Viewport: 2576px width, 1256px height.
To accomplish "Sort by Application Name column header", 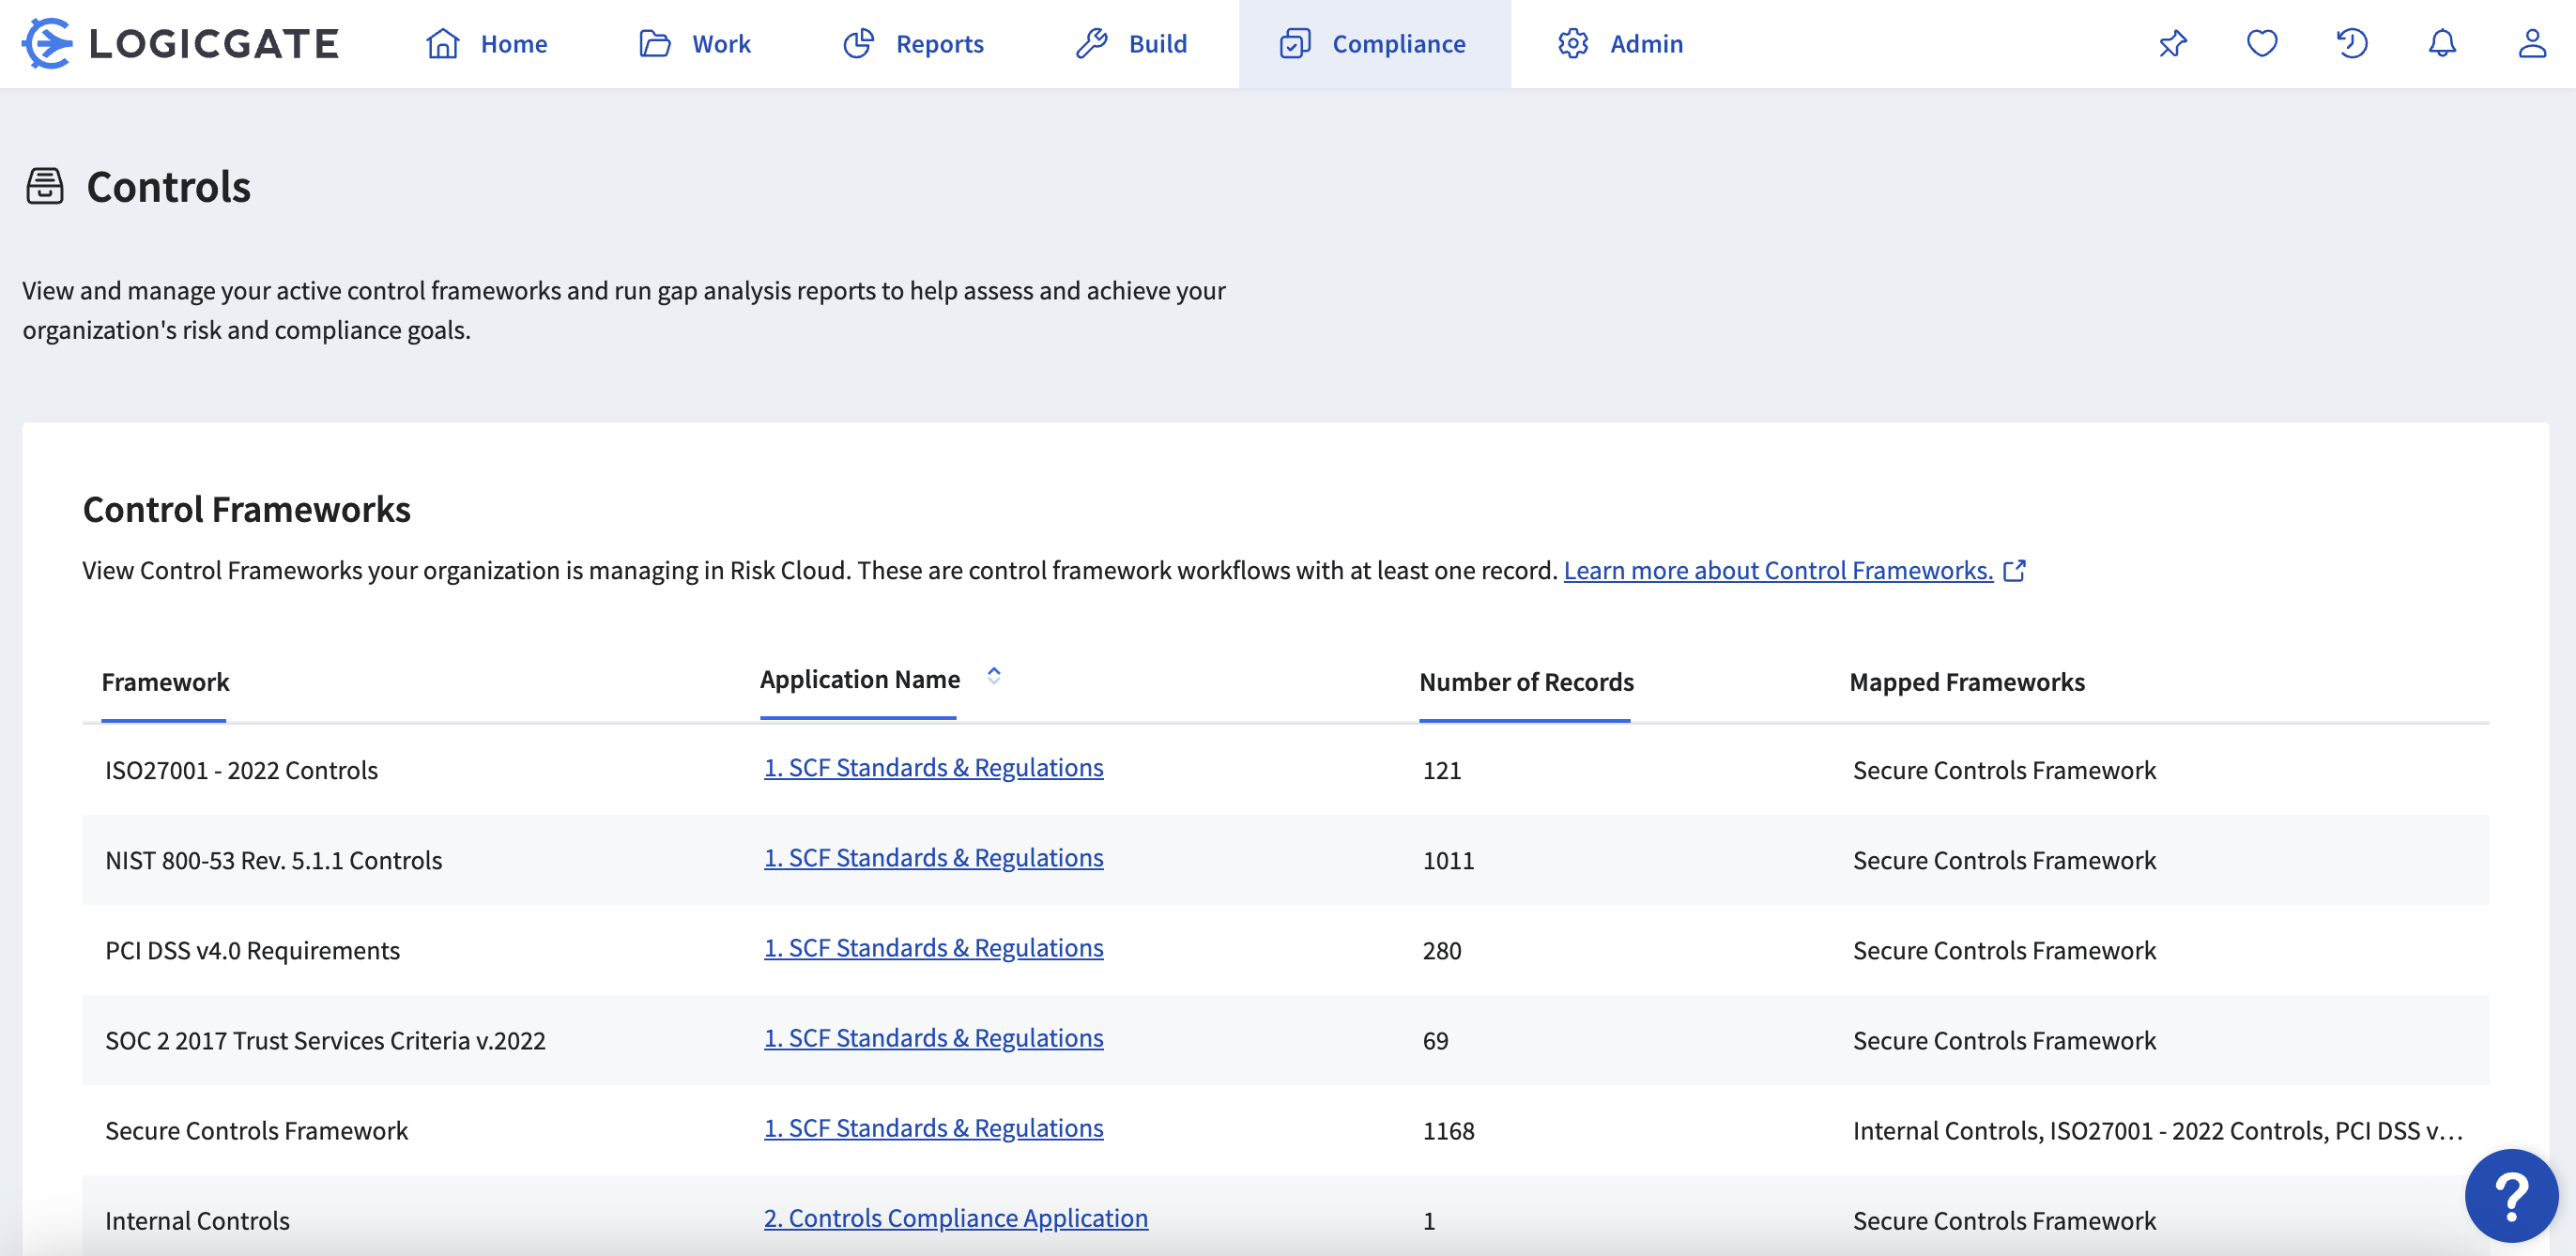I will [x=859, y=679].
